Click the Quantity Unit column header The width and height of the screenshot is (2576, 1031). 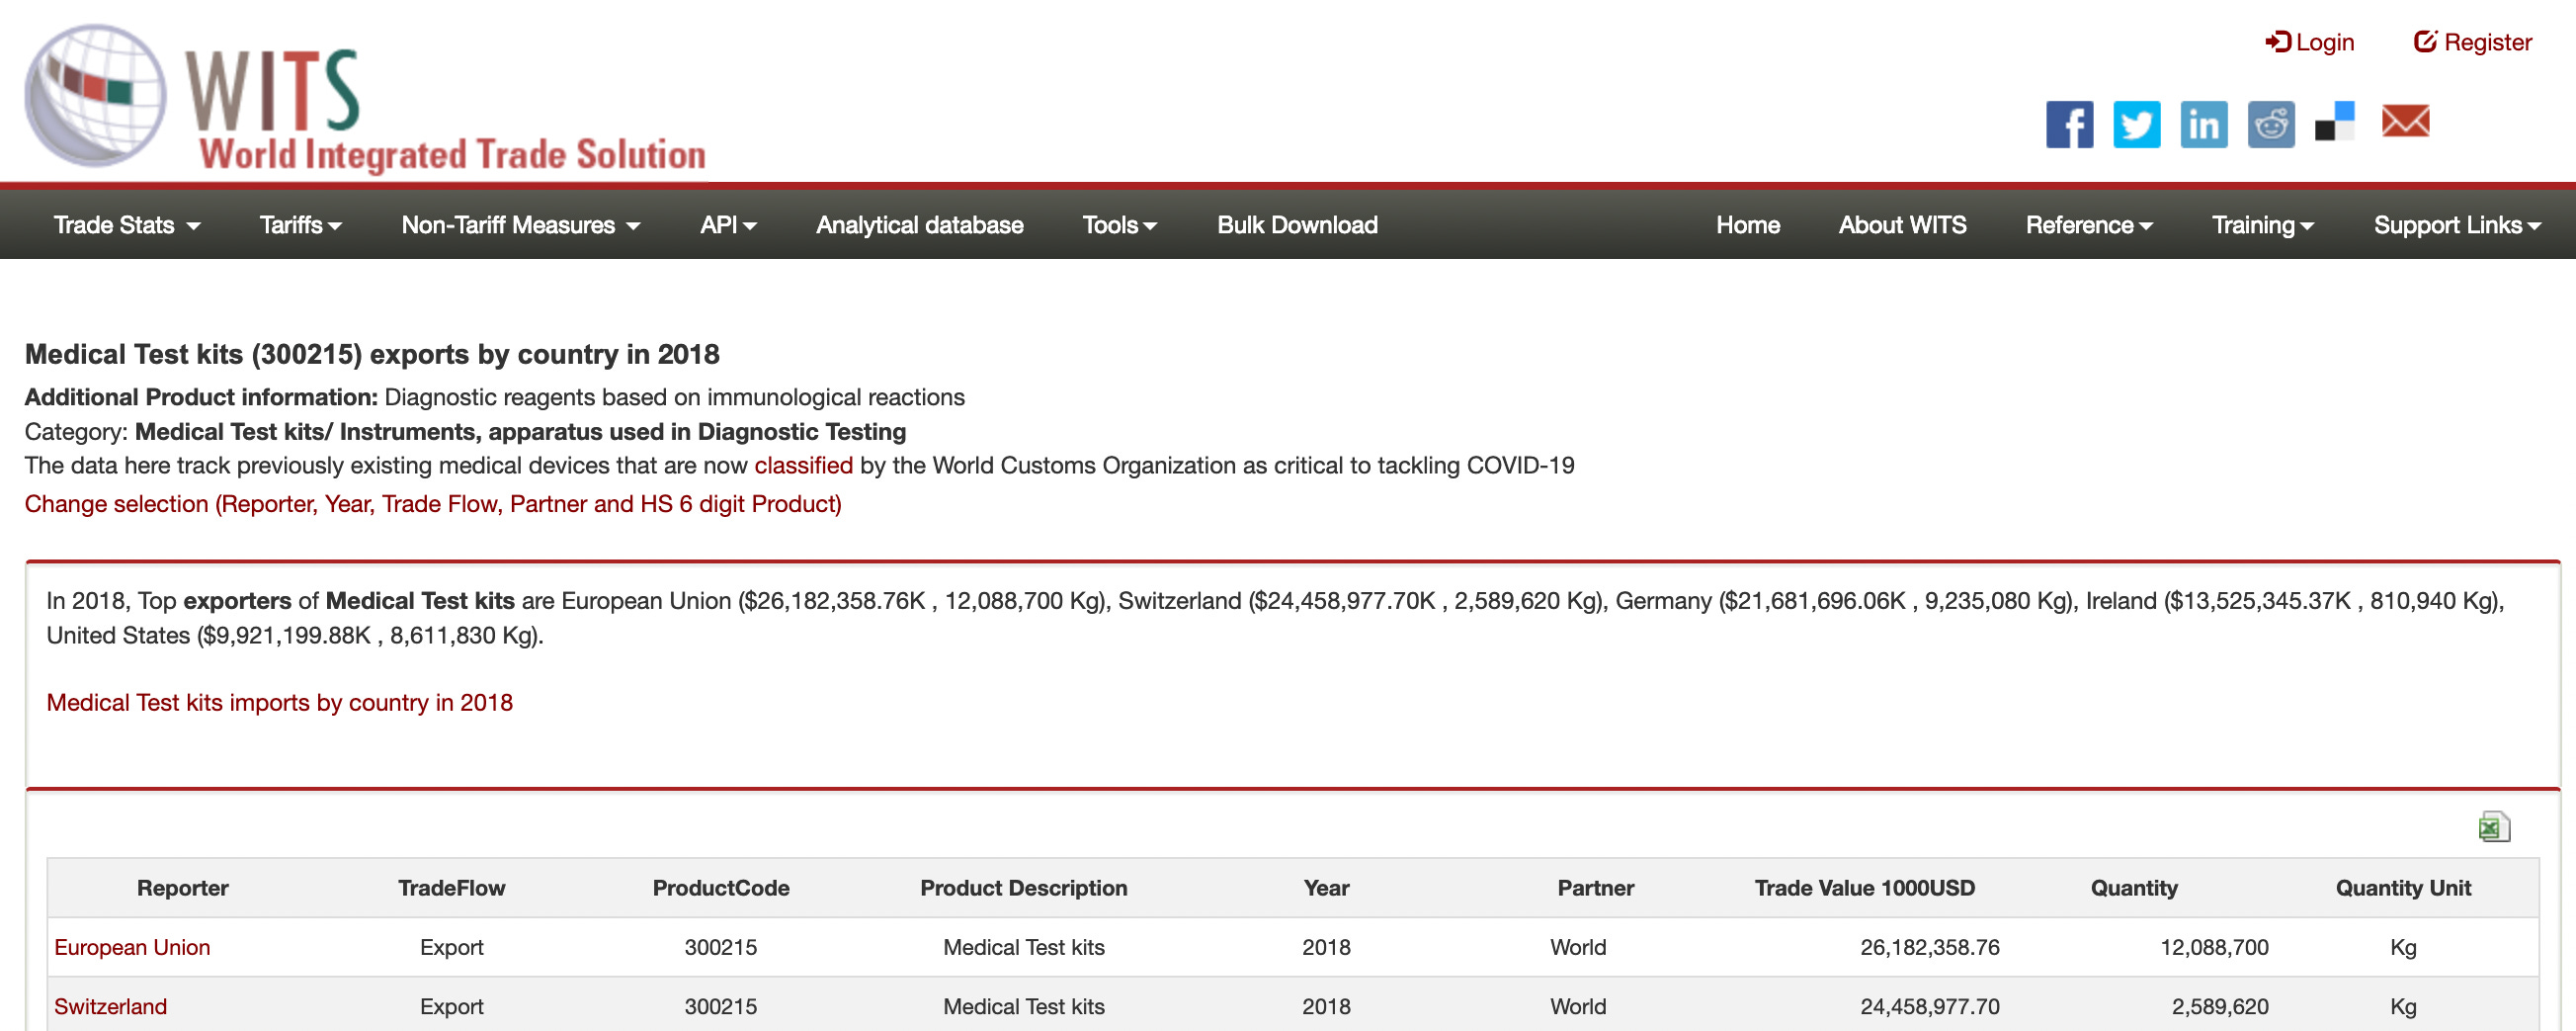coord(2403,888)
